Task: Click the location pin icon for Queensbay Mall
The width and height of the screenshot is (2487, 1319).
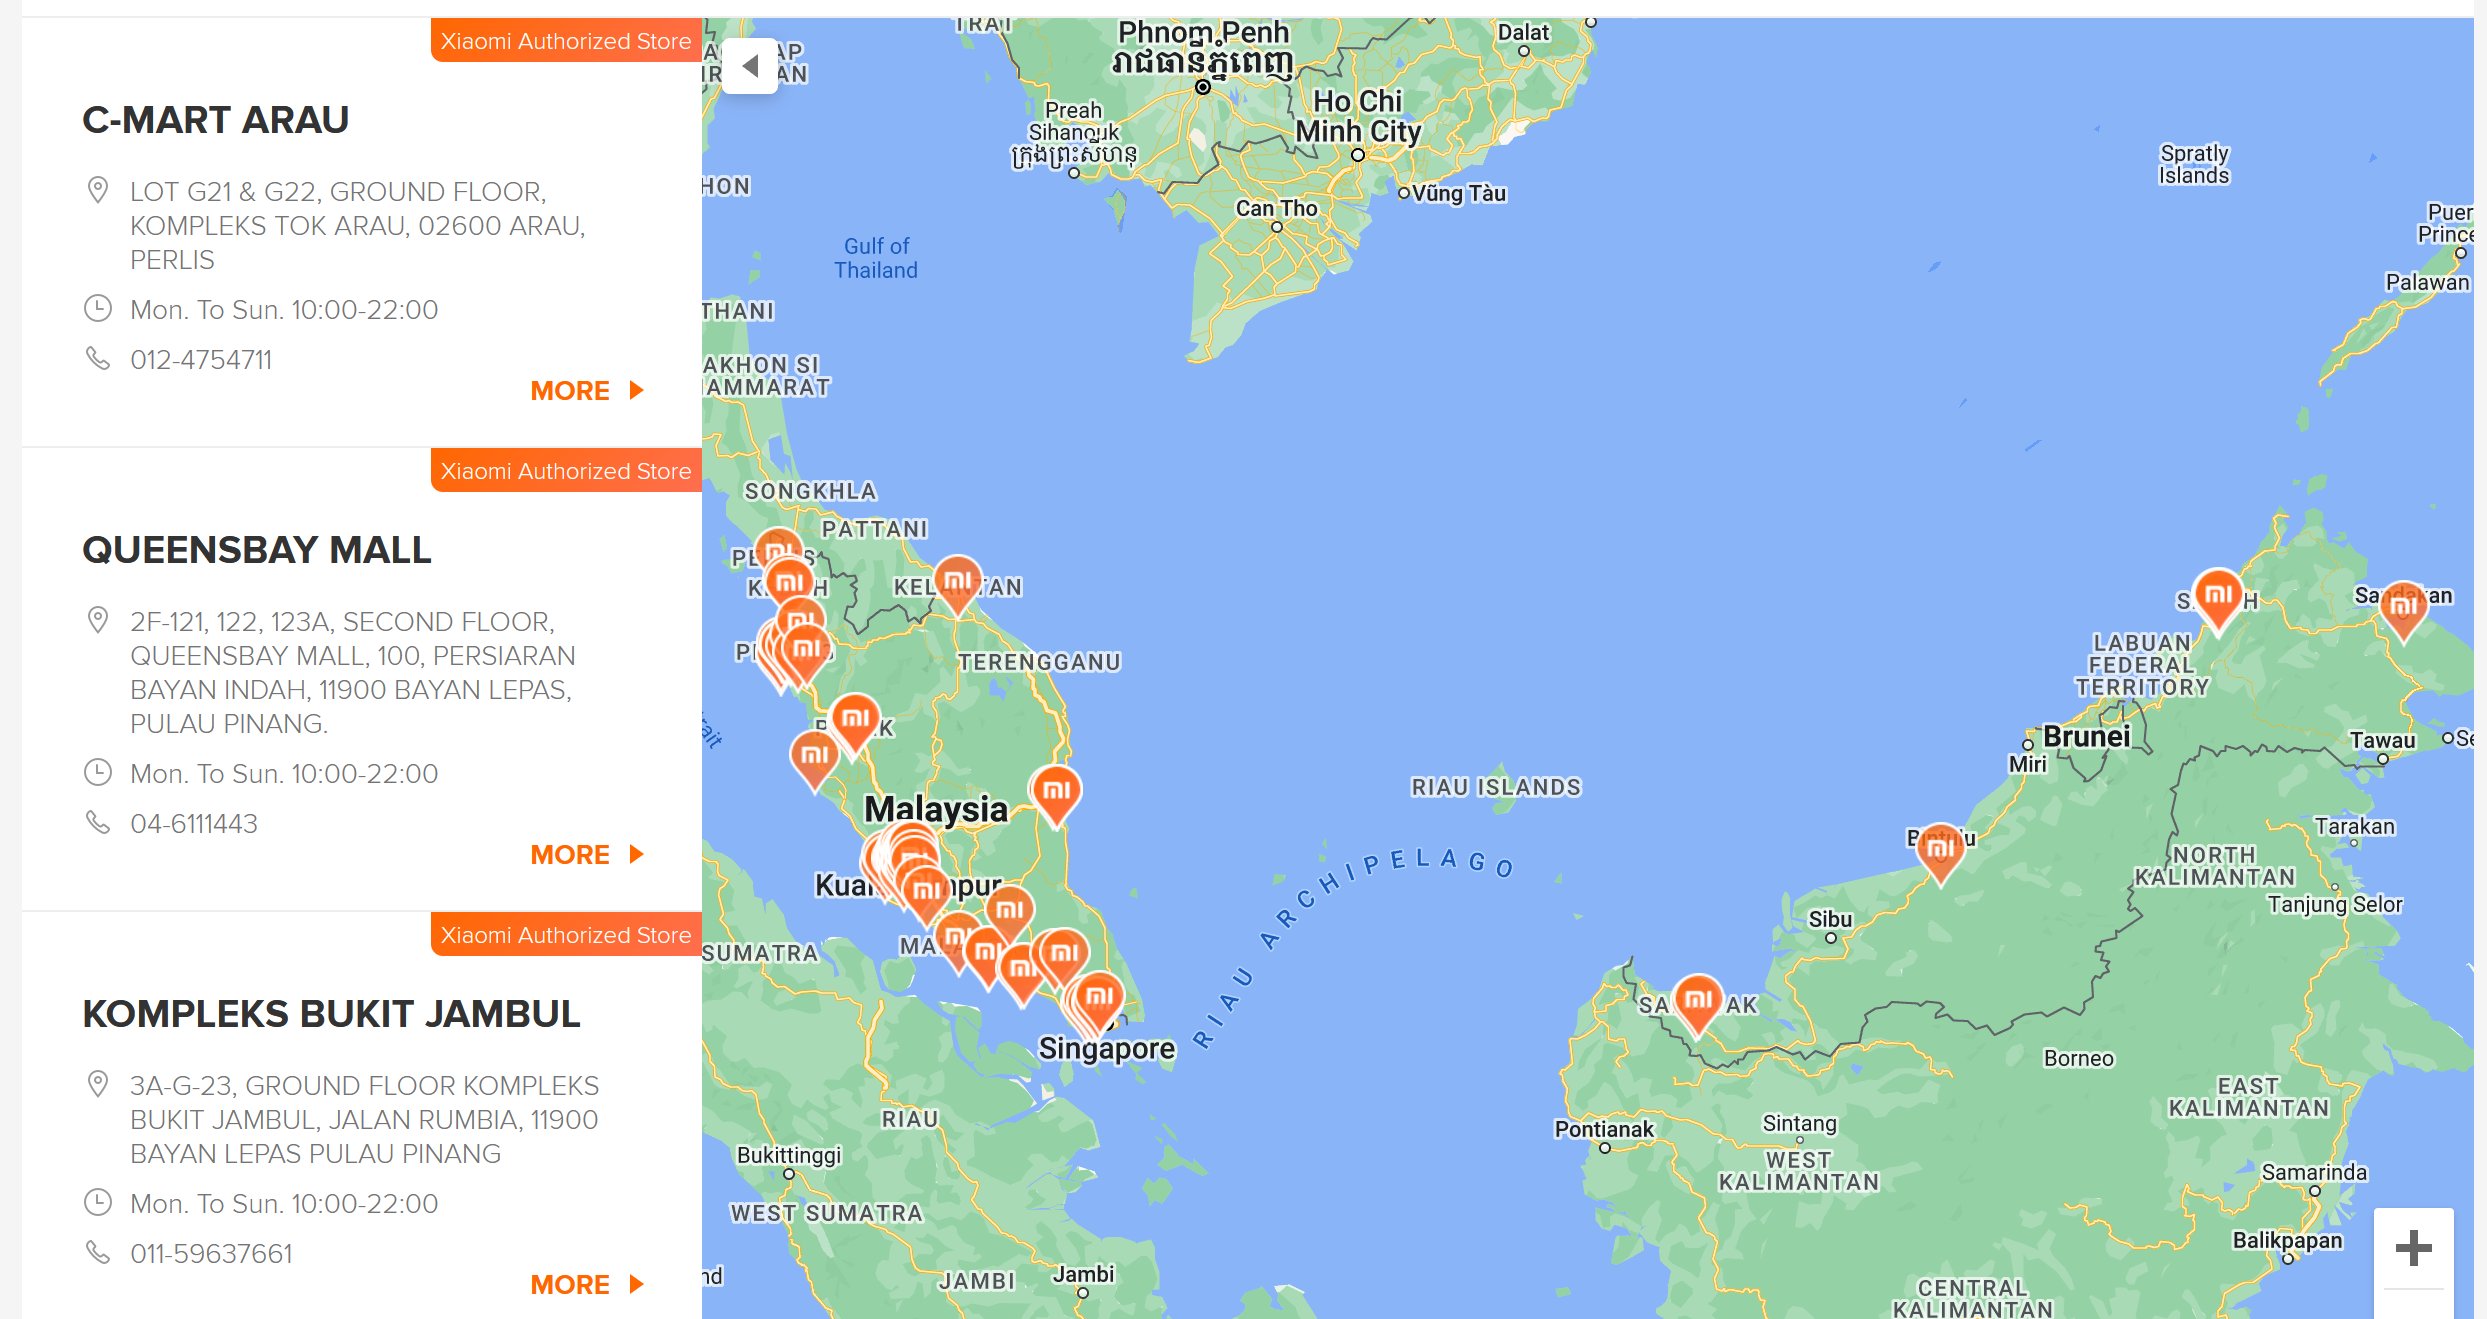Action: point(97,620)
